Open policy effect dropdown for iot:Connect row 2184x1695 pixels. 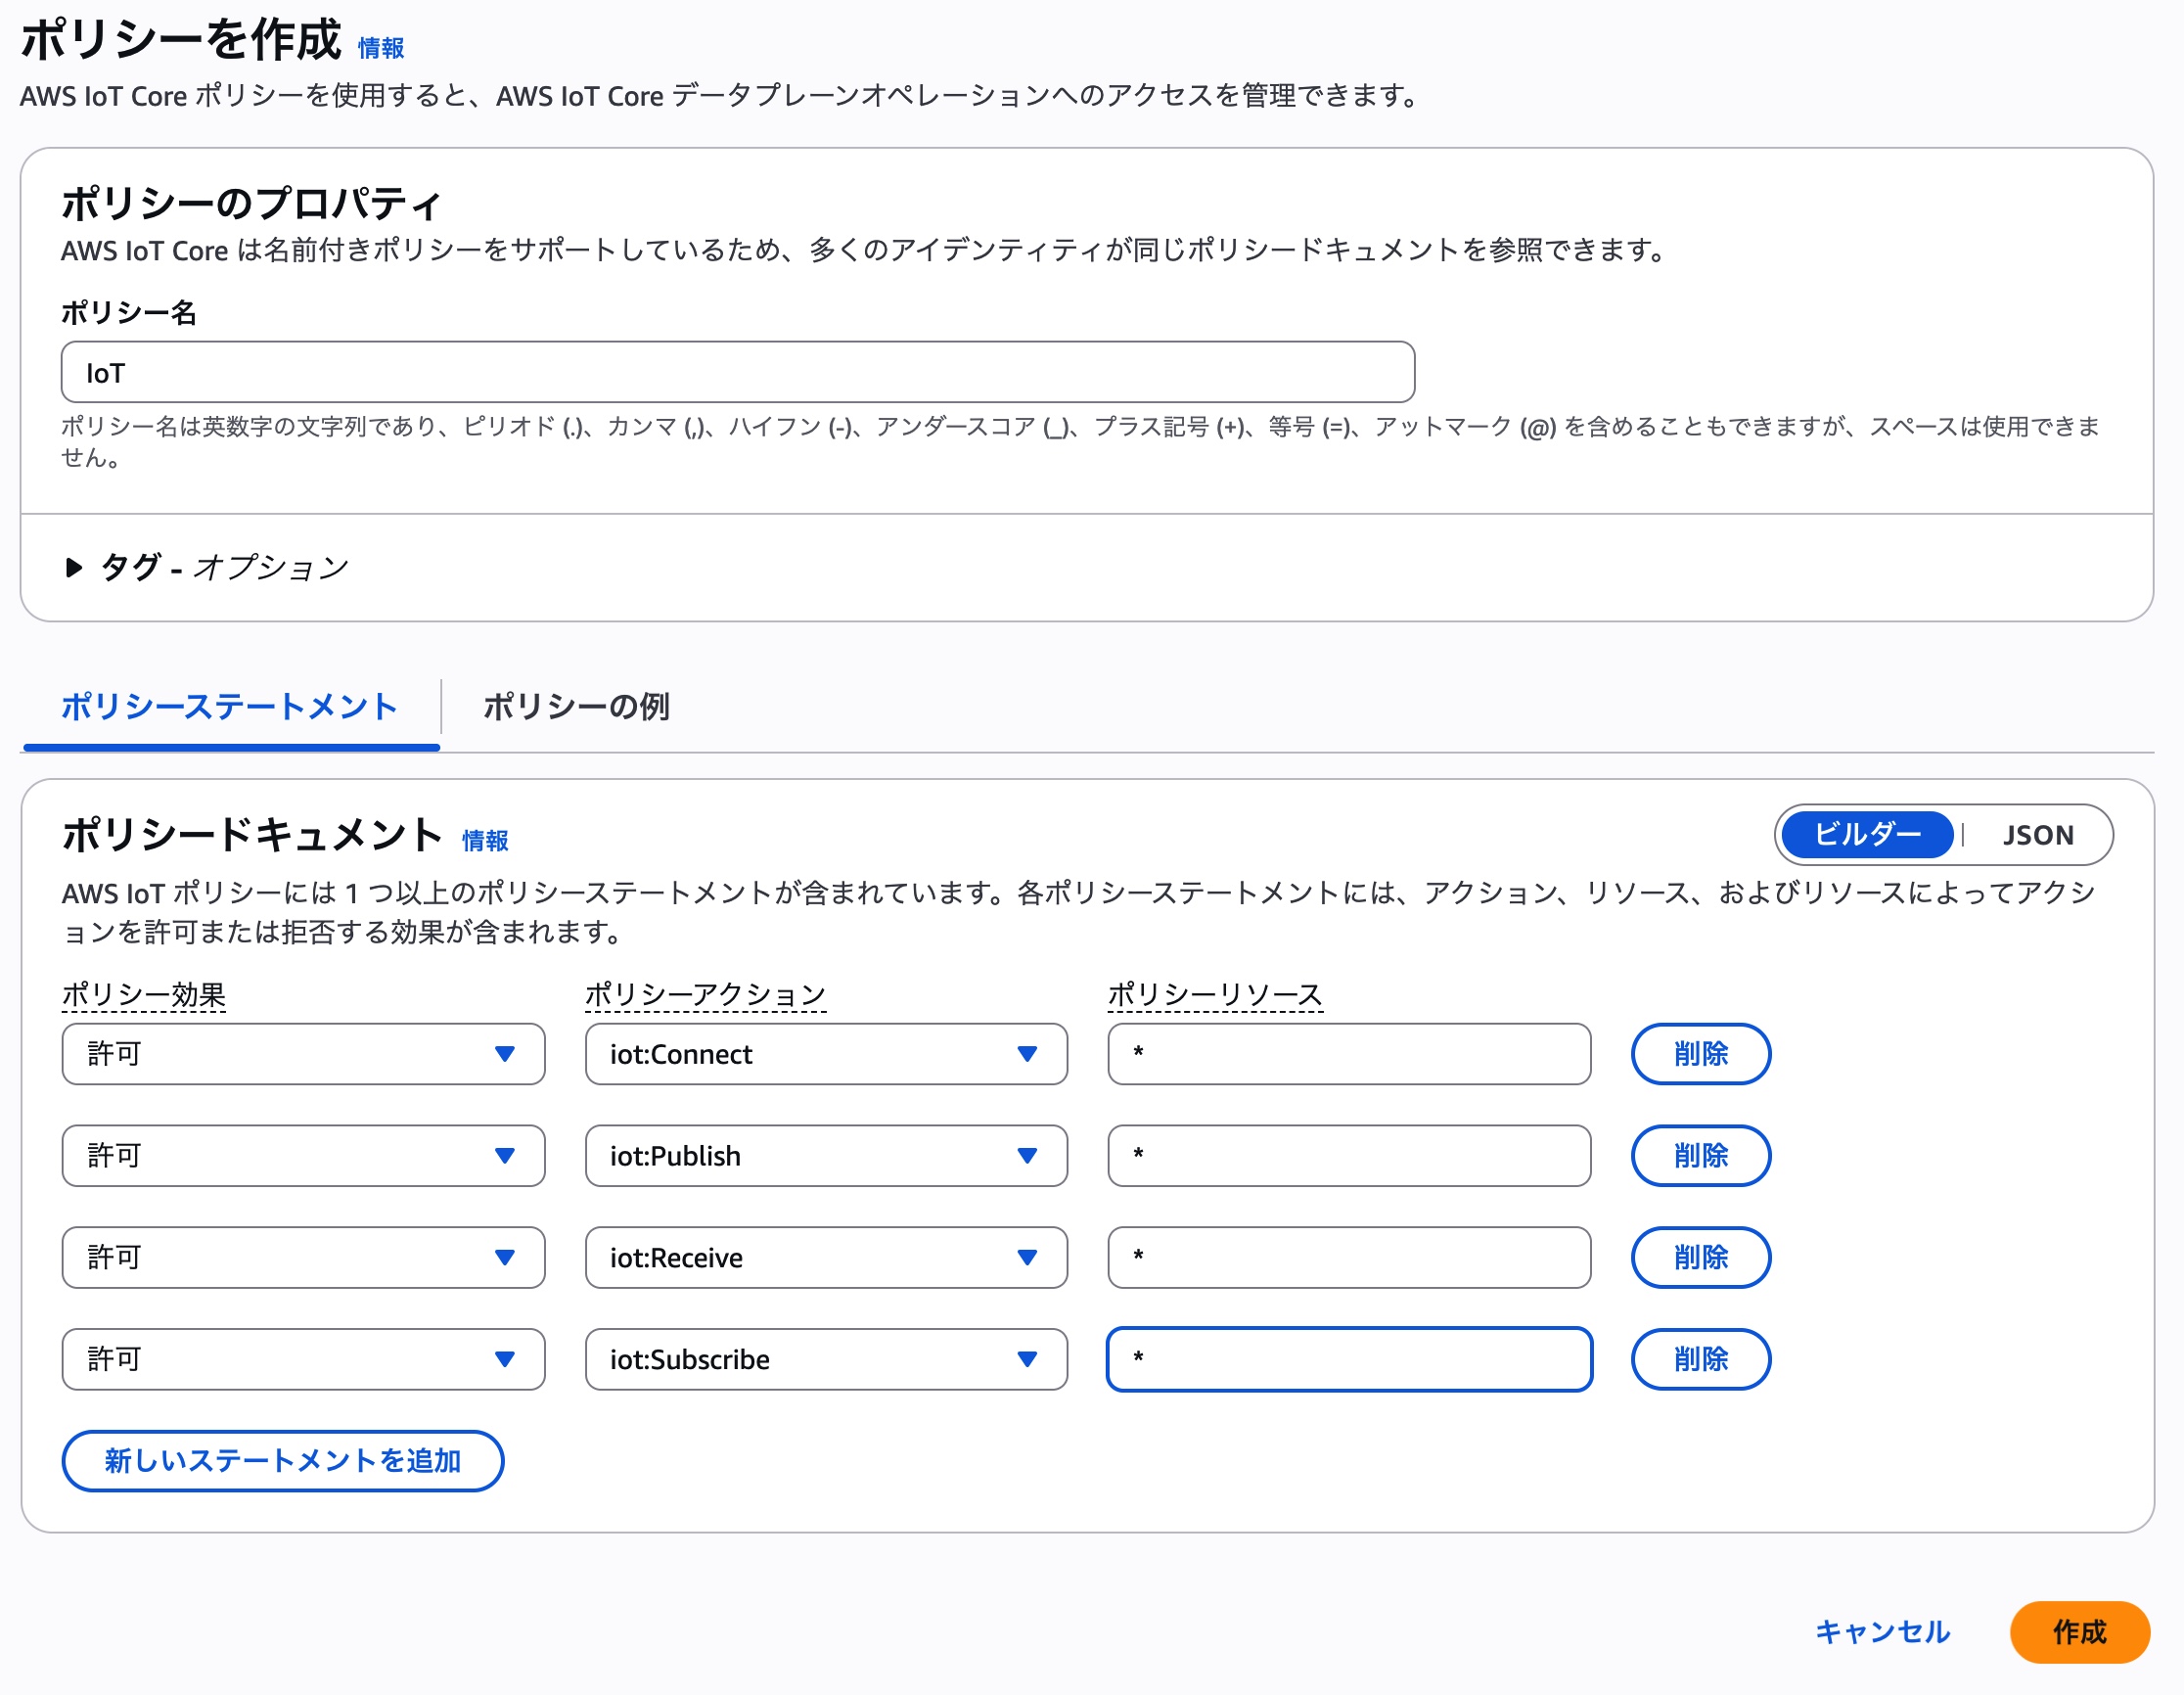[x=303, y=1054]
